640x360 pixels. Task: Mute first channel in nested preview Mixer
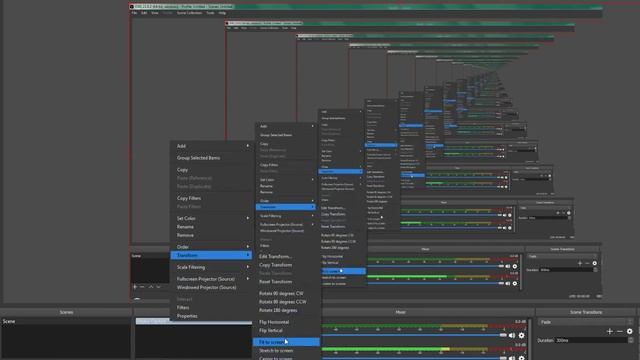click(508, 266)
